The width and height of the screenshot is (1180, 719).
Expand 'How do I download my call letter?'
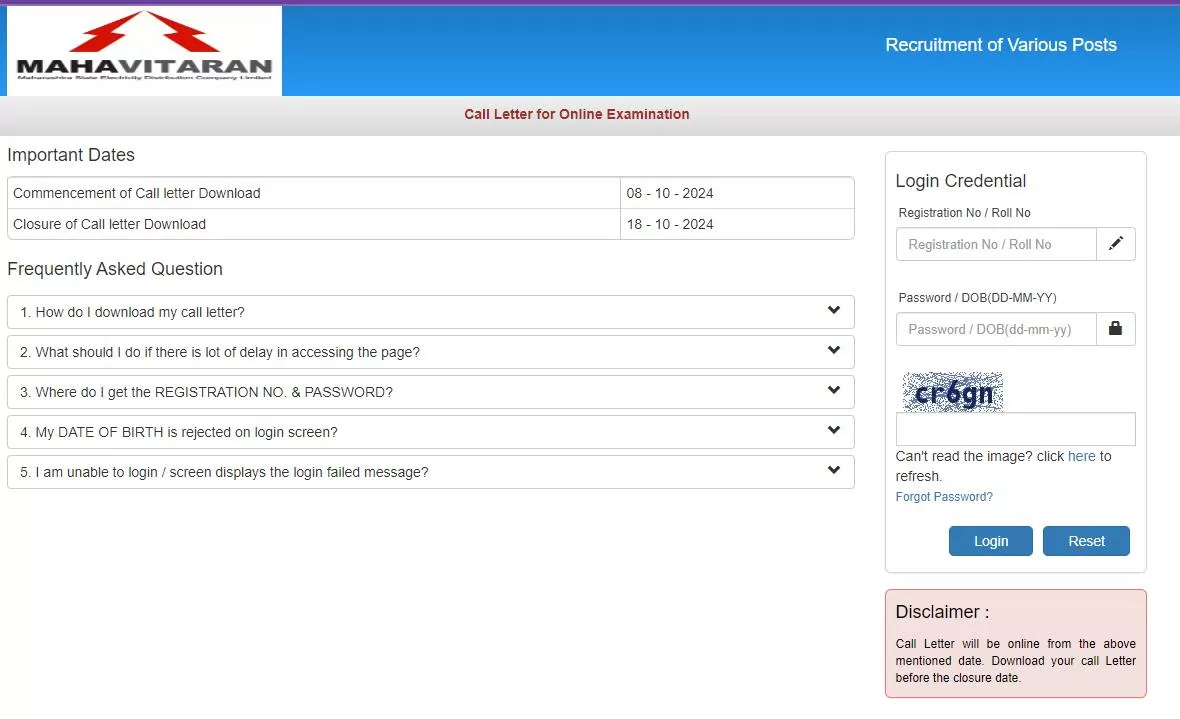coord(430,312)
